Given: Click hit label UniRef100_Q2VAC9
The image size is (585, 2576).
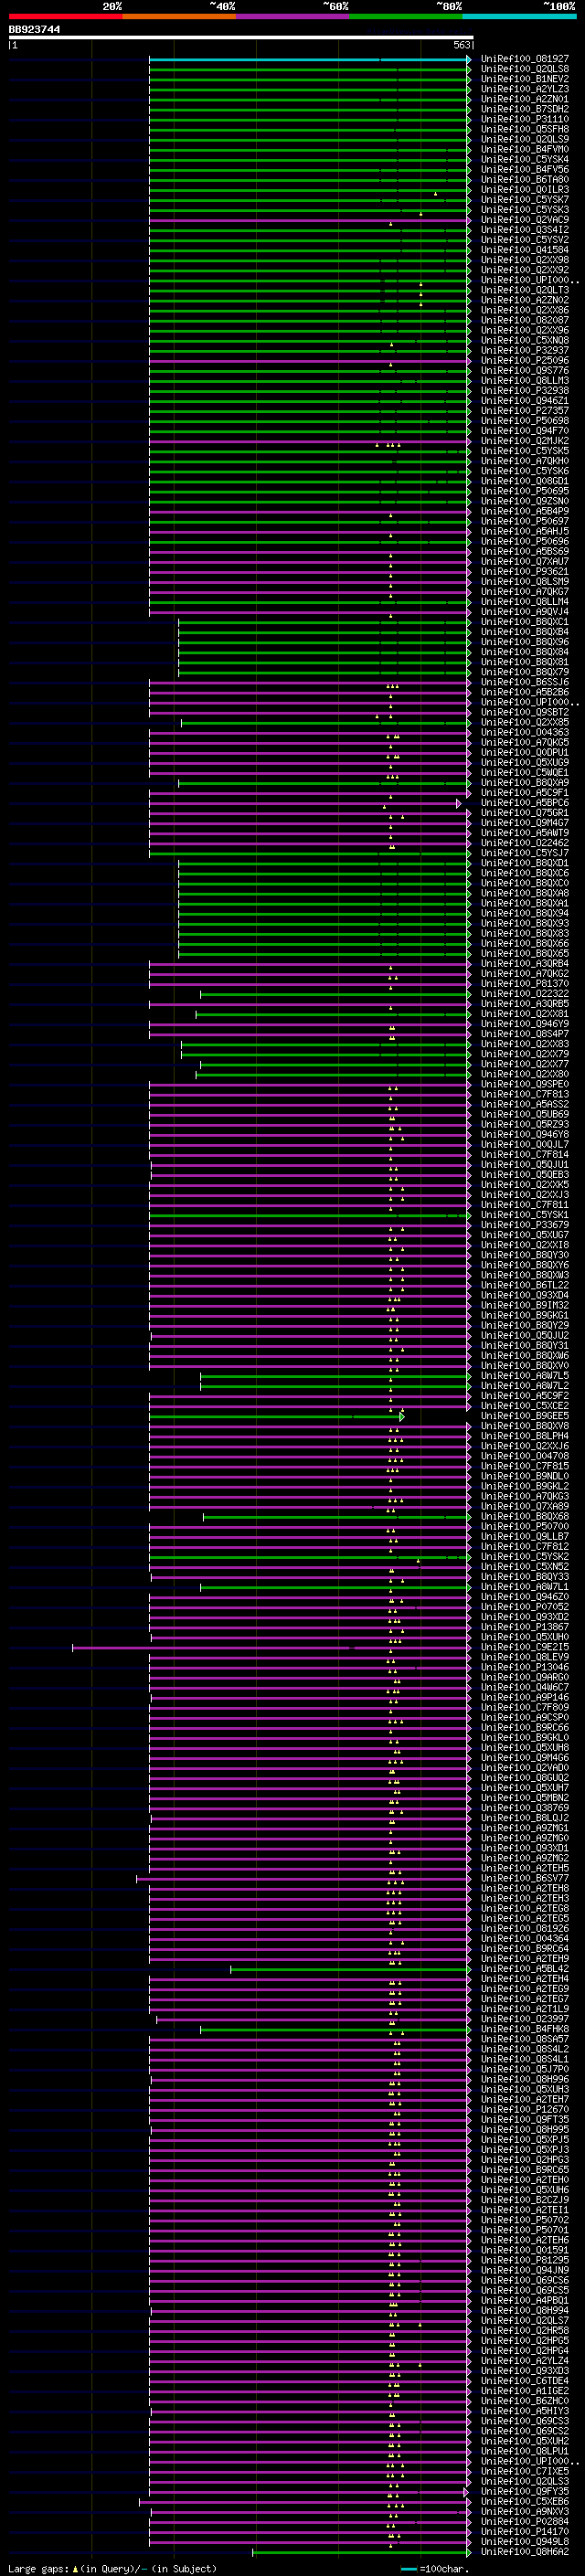Looking at the screenshot, I should (525, 220).
